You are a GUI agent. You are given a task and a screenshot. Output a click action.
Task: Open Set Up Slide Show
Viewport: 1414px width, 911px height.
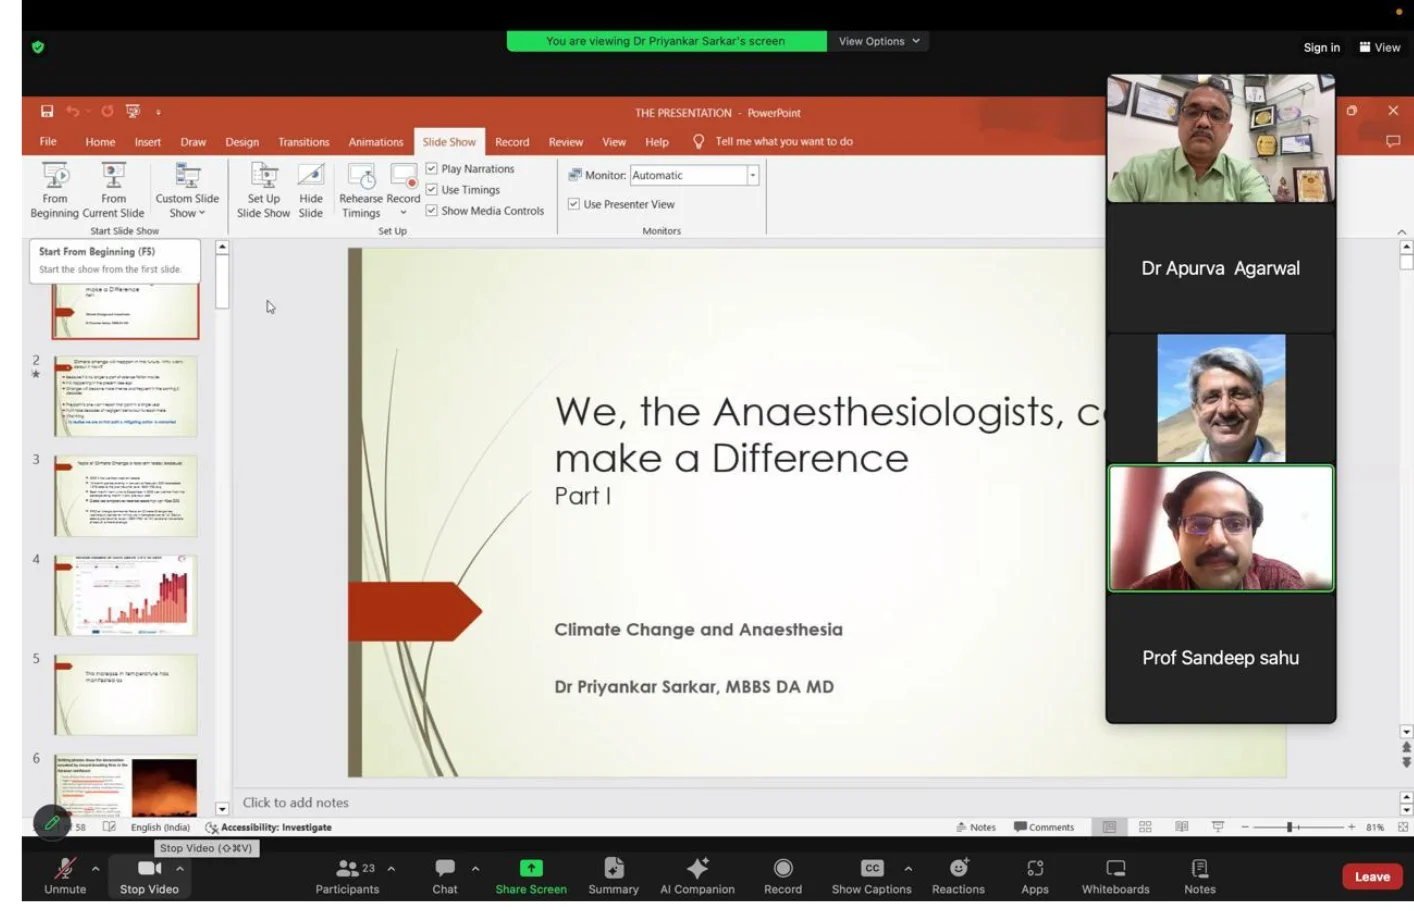(263, 190)
